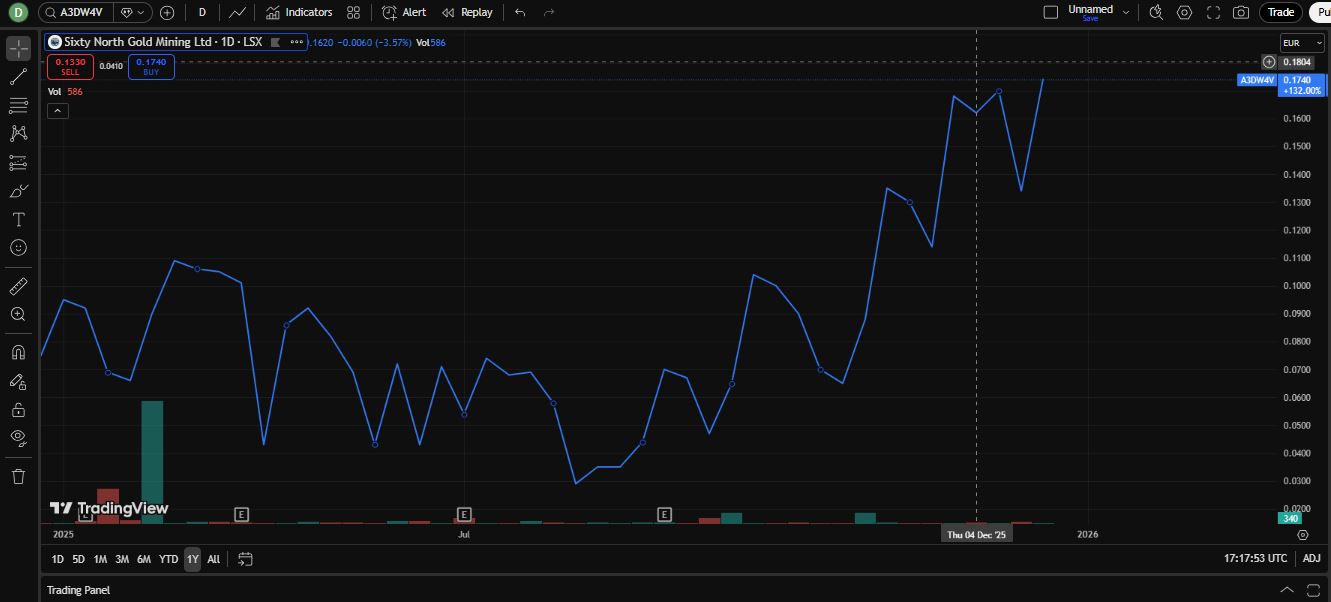Switch to the 1M time range
The width and height of the screenshot is (1331, 602).
pos(100,559)
